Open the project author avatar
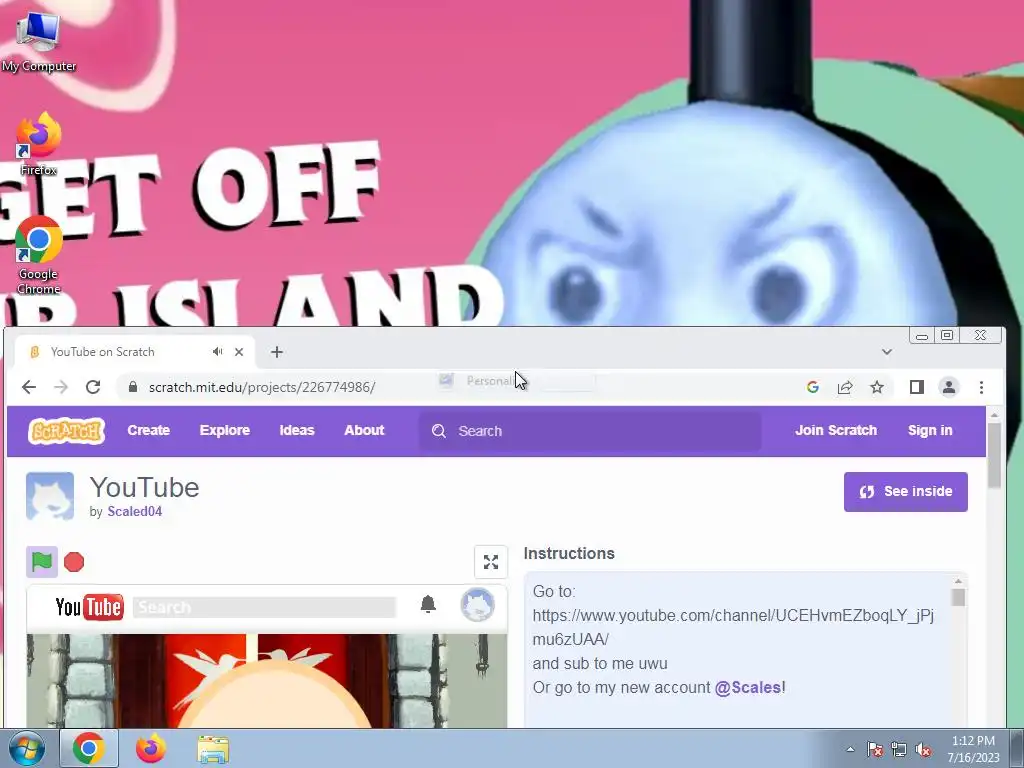Image resolution: width=1024 pixels, height=768 pixels. click(50, 496)
